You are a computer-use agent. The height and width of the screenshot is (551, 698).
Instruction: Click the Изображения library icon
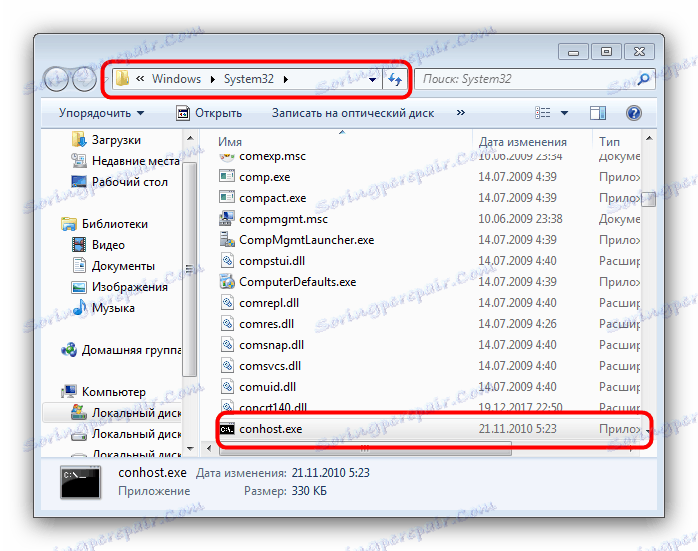click(79, 287)
